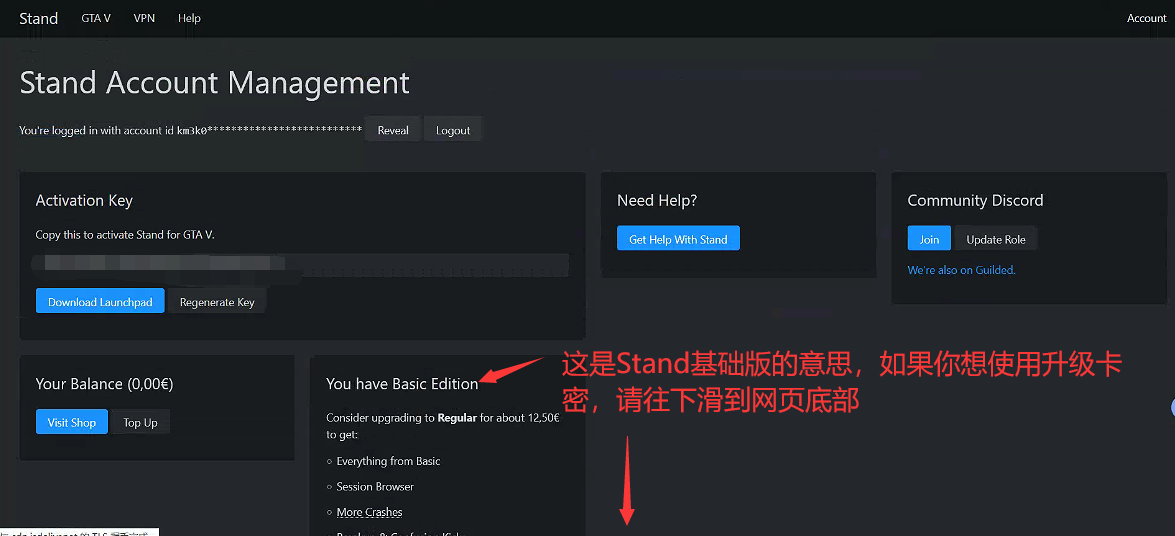1175x536 pixels.
Task: Open the VPN navigation item
Action: click(144, 18)
